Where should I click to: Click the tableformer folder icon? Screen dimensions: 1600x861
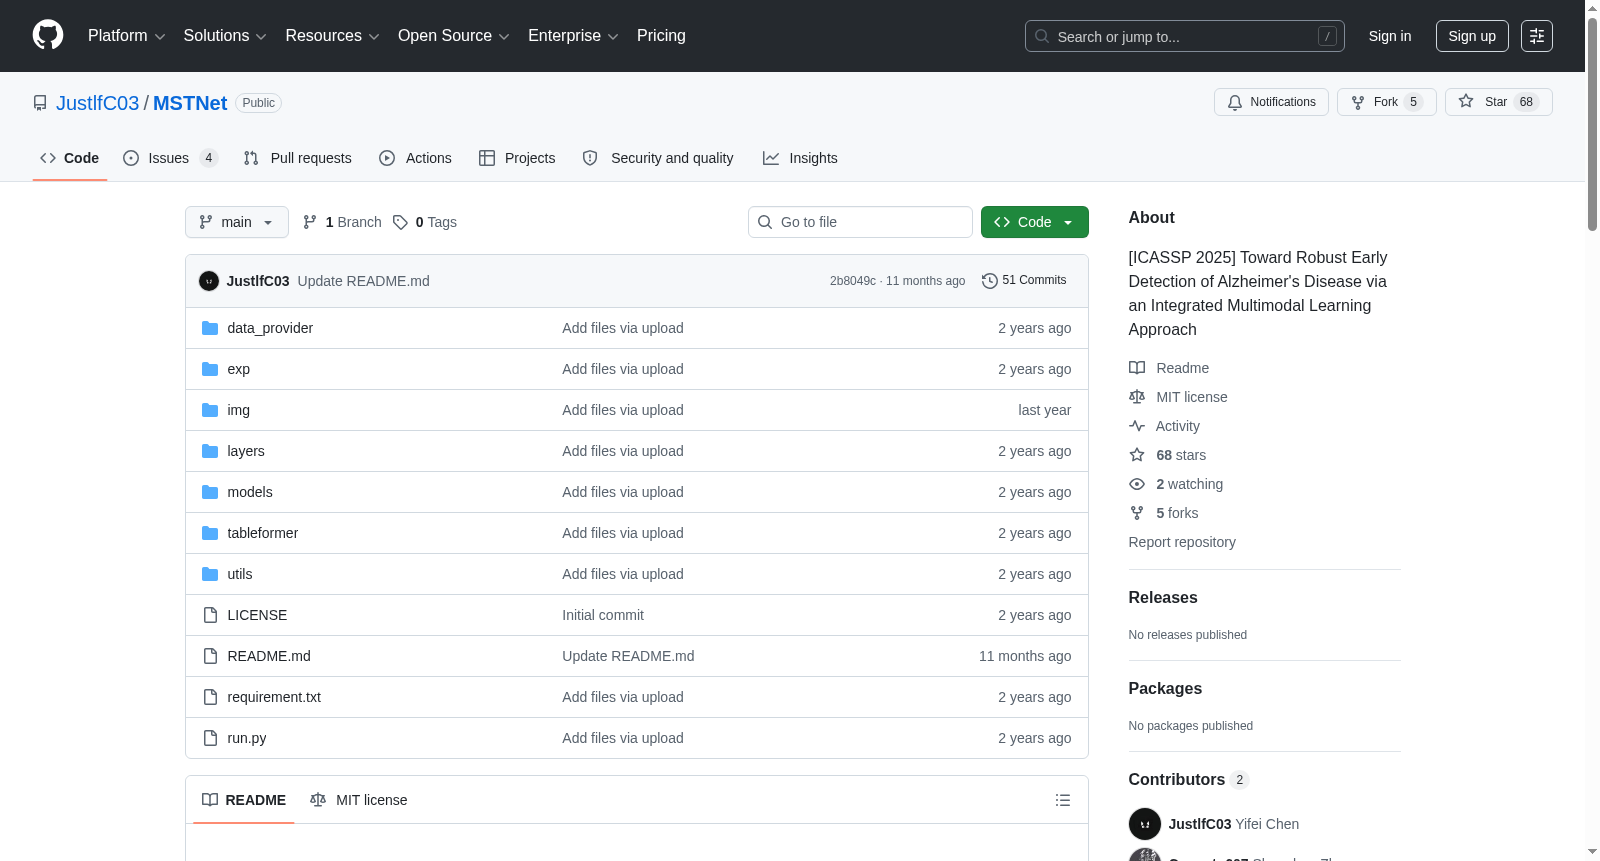pyautogui.click(x=210, y=533)
